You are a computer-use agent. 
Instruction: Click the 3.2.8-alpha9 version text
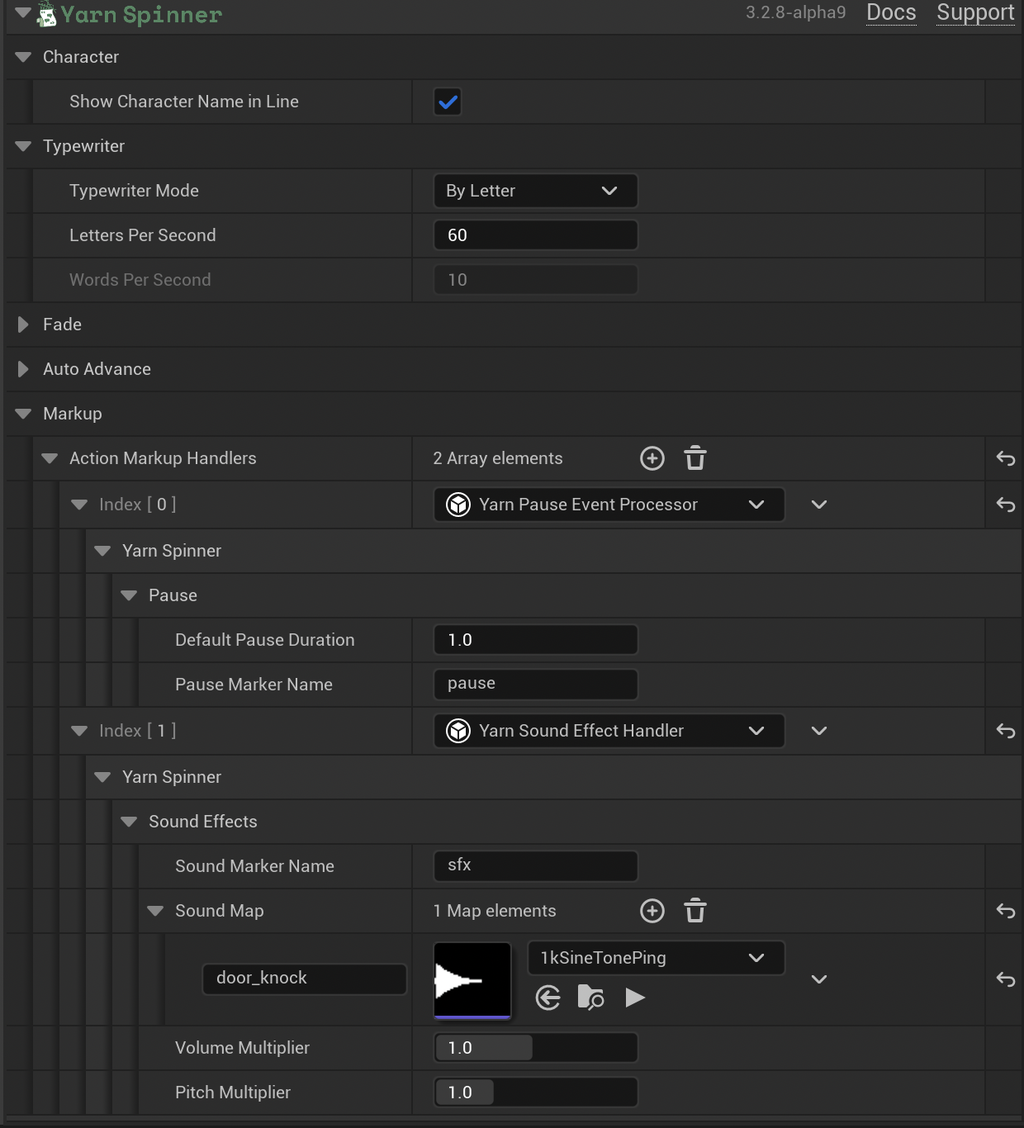pyautogui.click(x=795, y=13)
